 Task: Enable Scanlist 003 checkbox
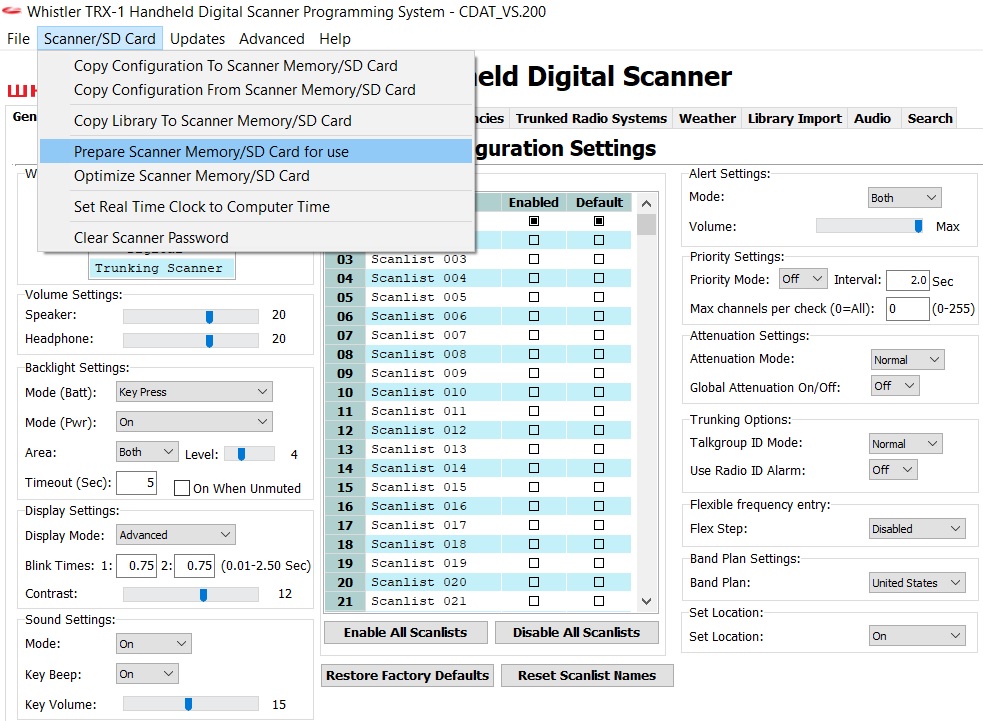534,259
